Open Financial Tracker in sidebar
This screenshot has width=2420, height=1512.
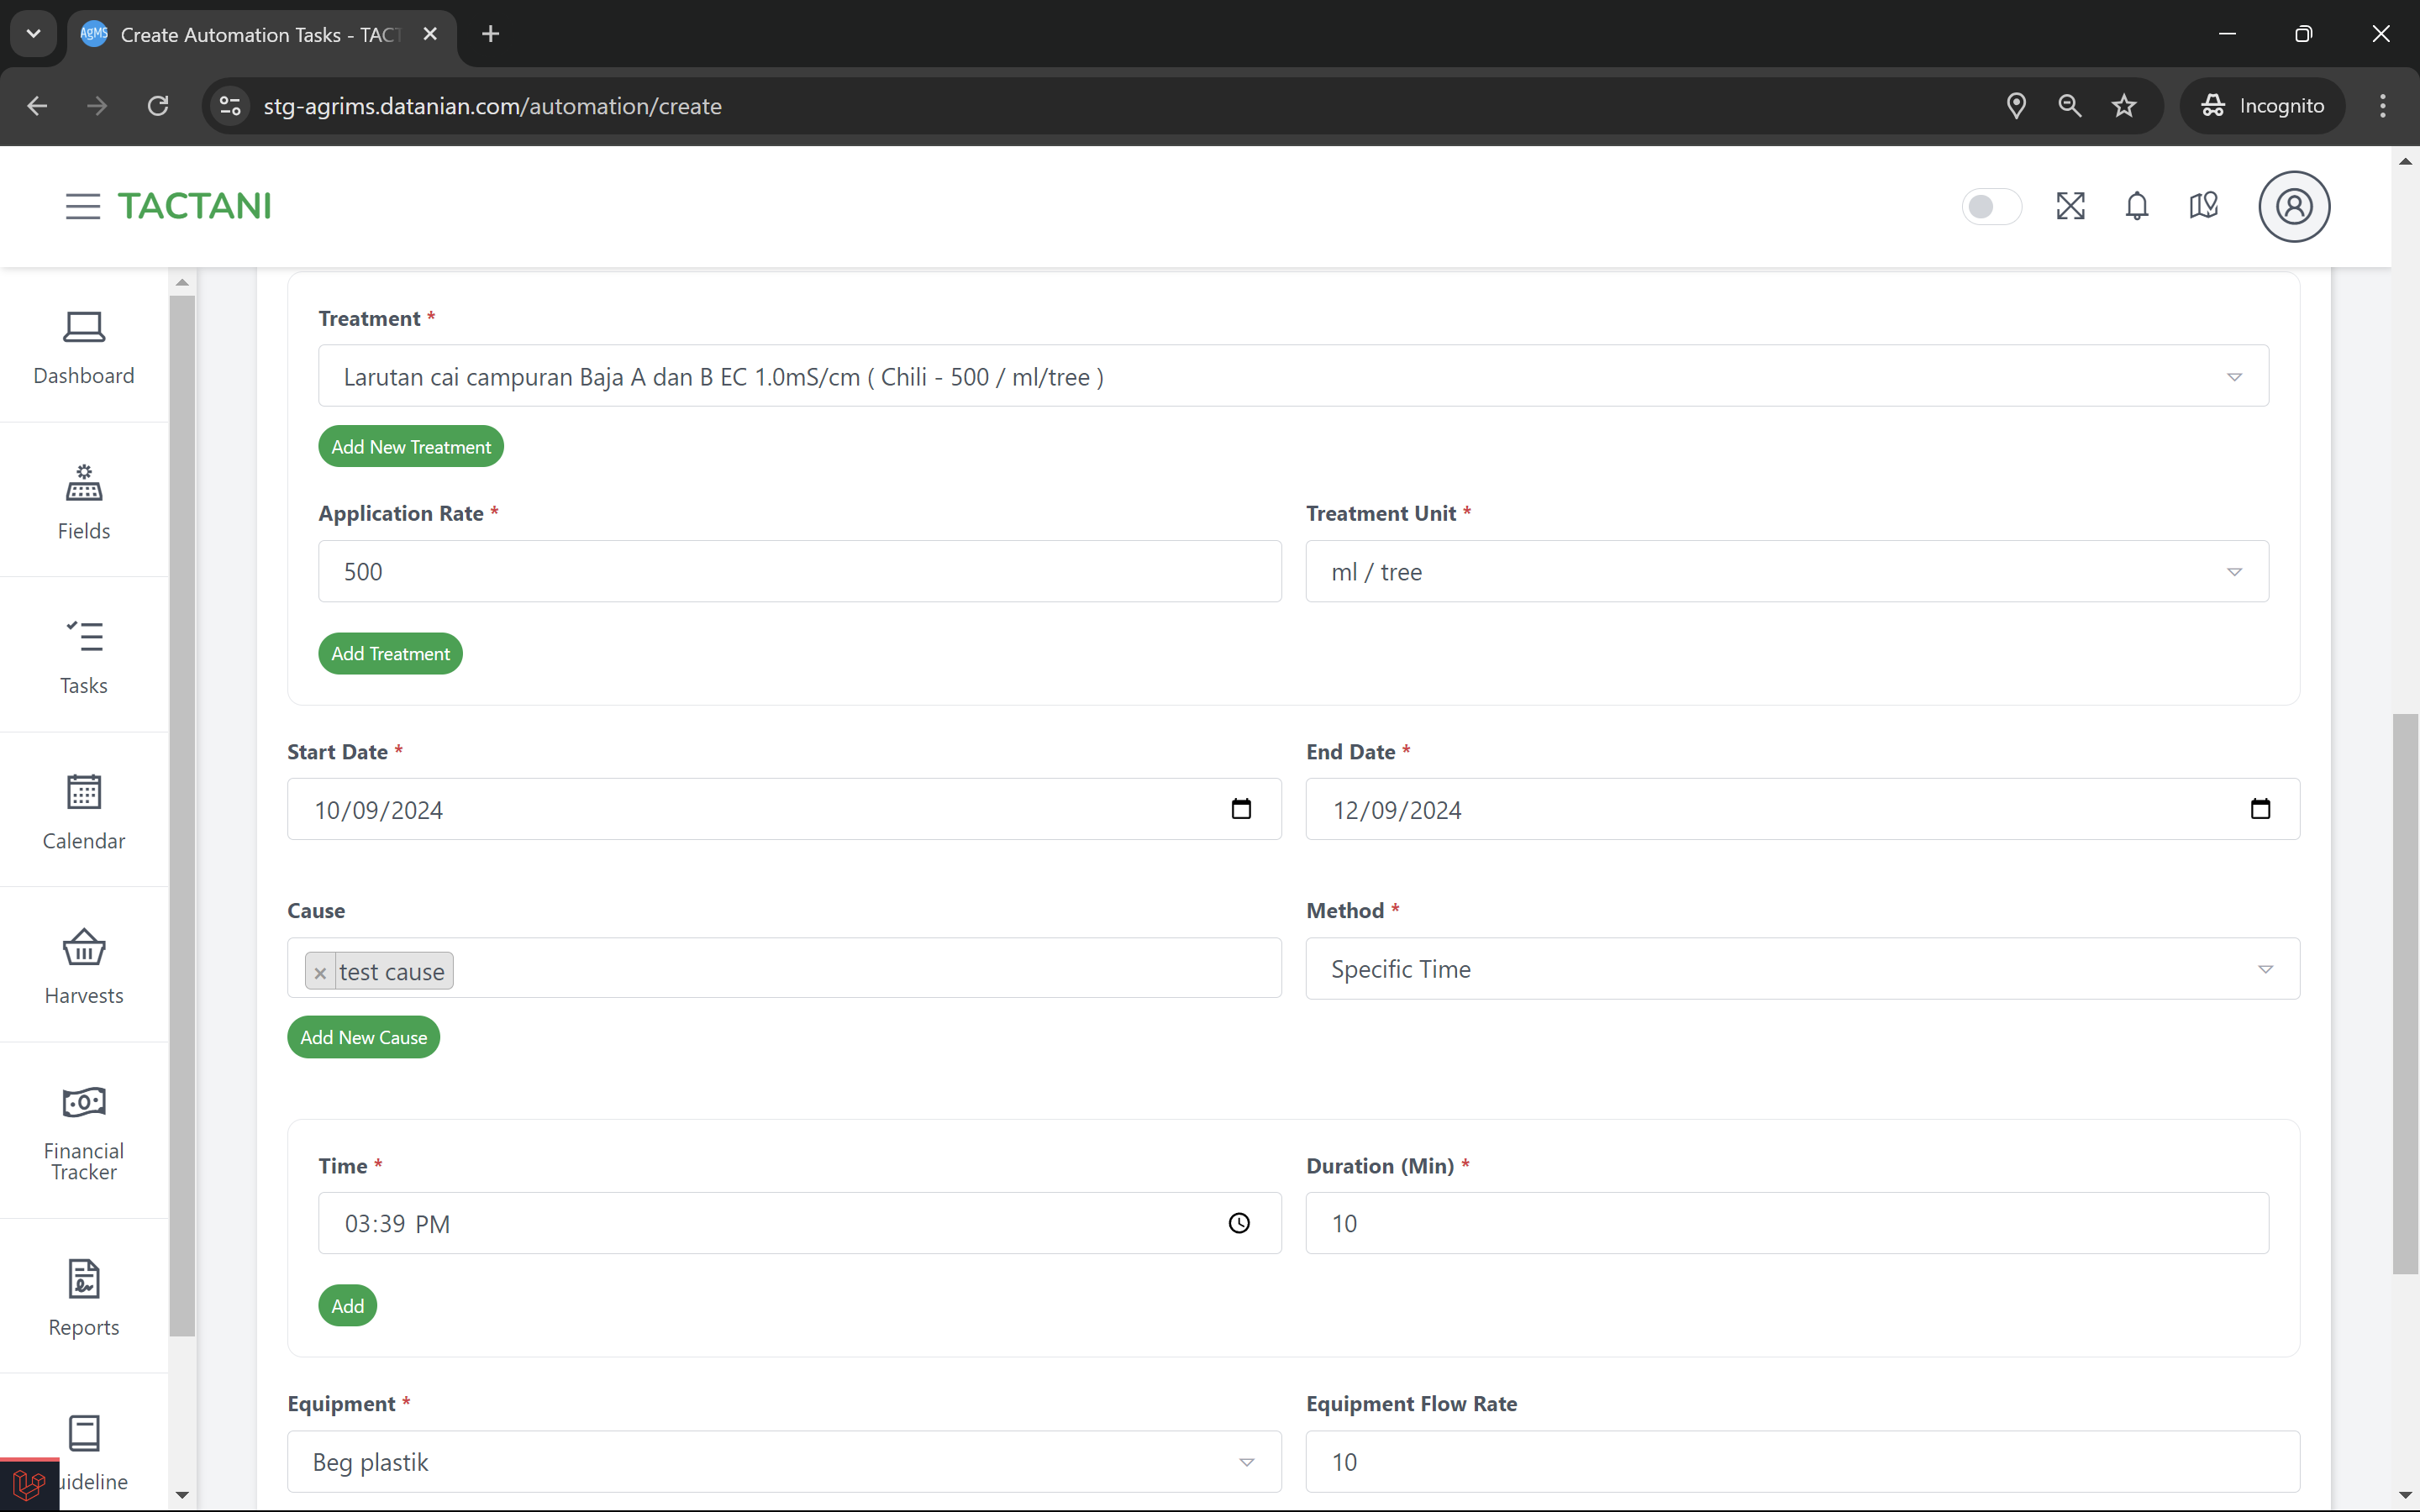point(84,1132)
